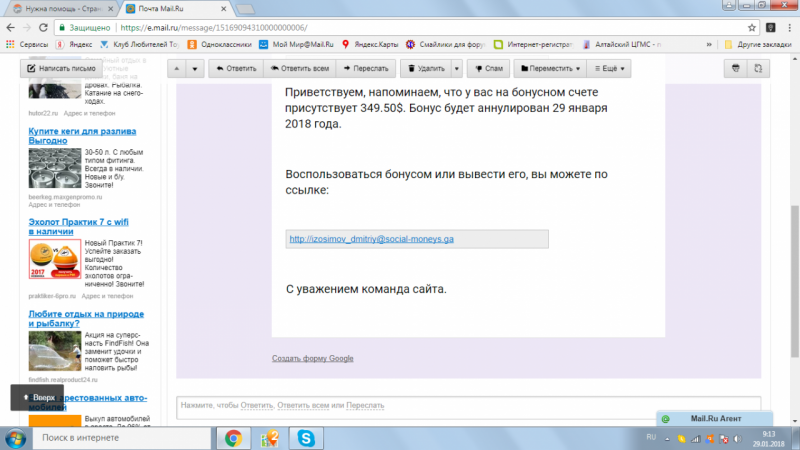Viewport: 800px width, 450px height.
Task: Click the FindFish ad thumbnail
Action: (55, 351)
